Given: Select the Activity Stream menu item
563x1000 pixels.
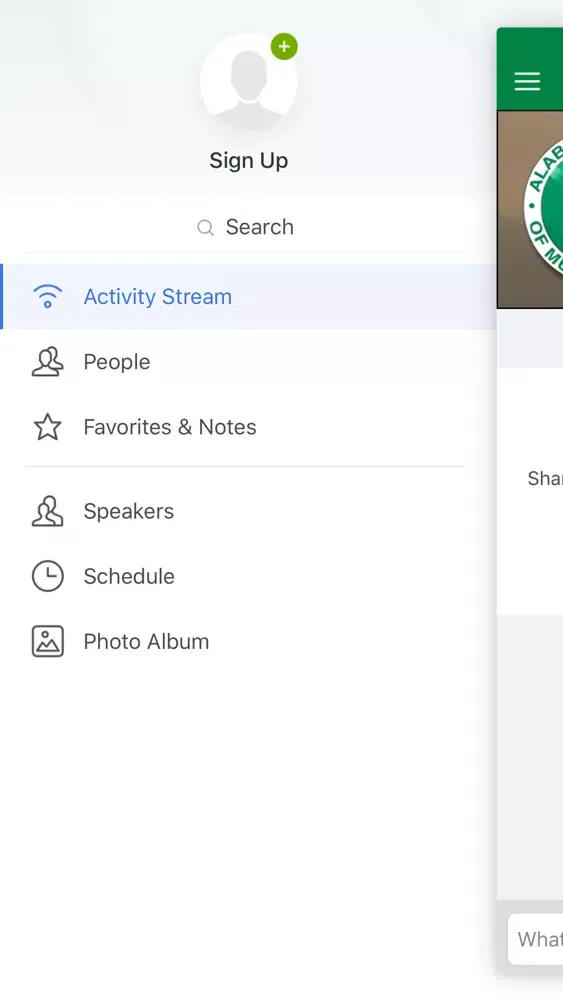Looking at the screenshot, I should point(248,297).
